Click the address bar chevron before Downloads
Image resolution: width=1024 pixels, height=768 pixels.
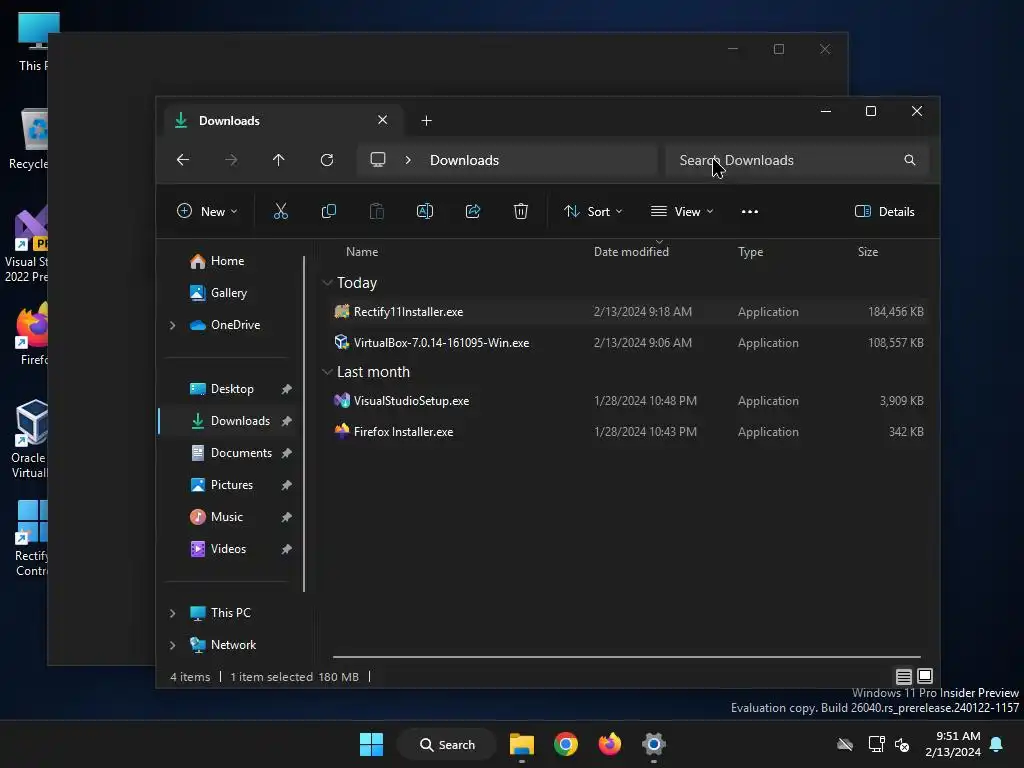[408, 160]
